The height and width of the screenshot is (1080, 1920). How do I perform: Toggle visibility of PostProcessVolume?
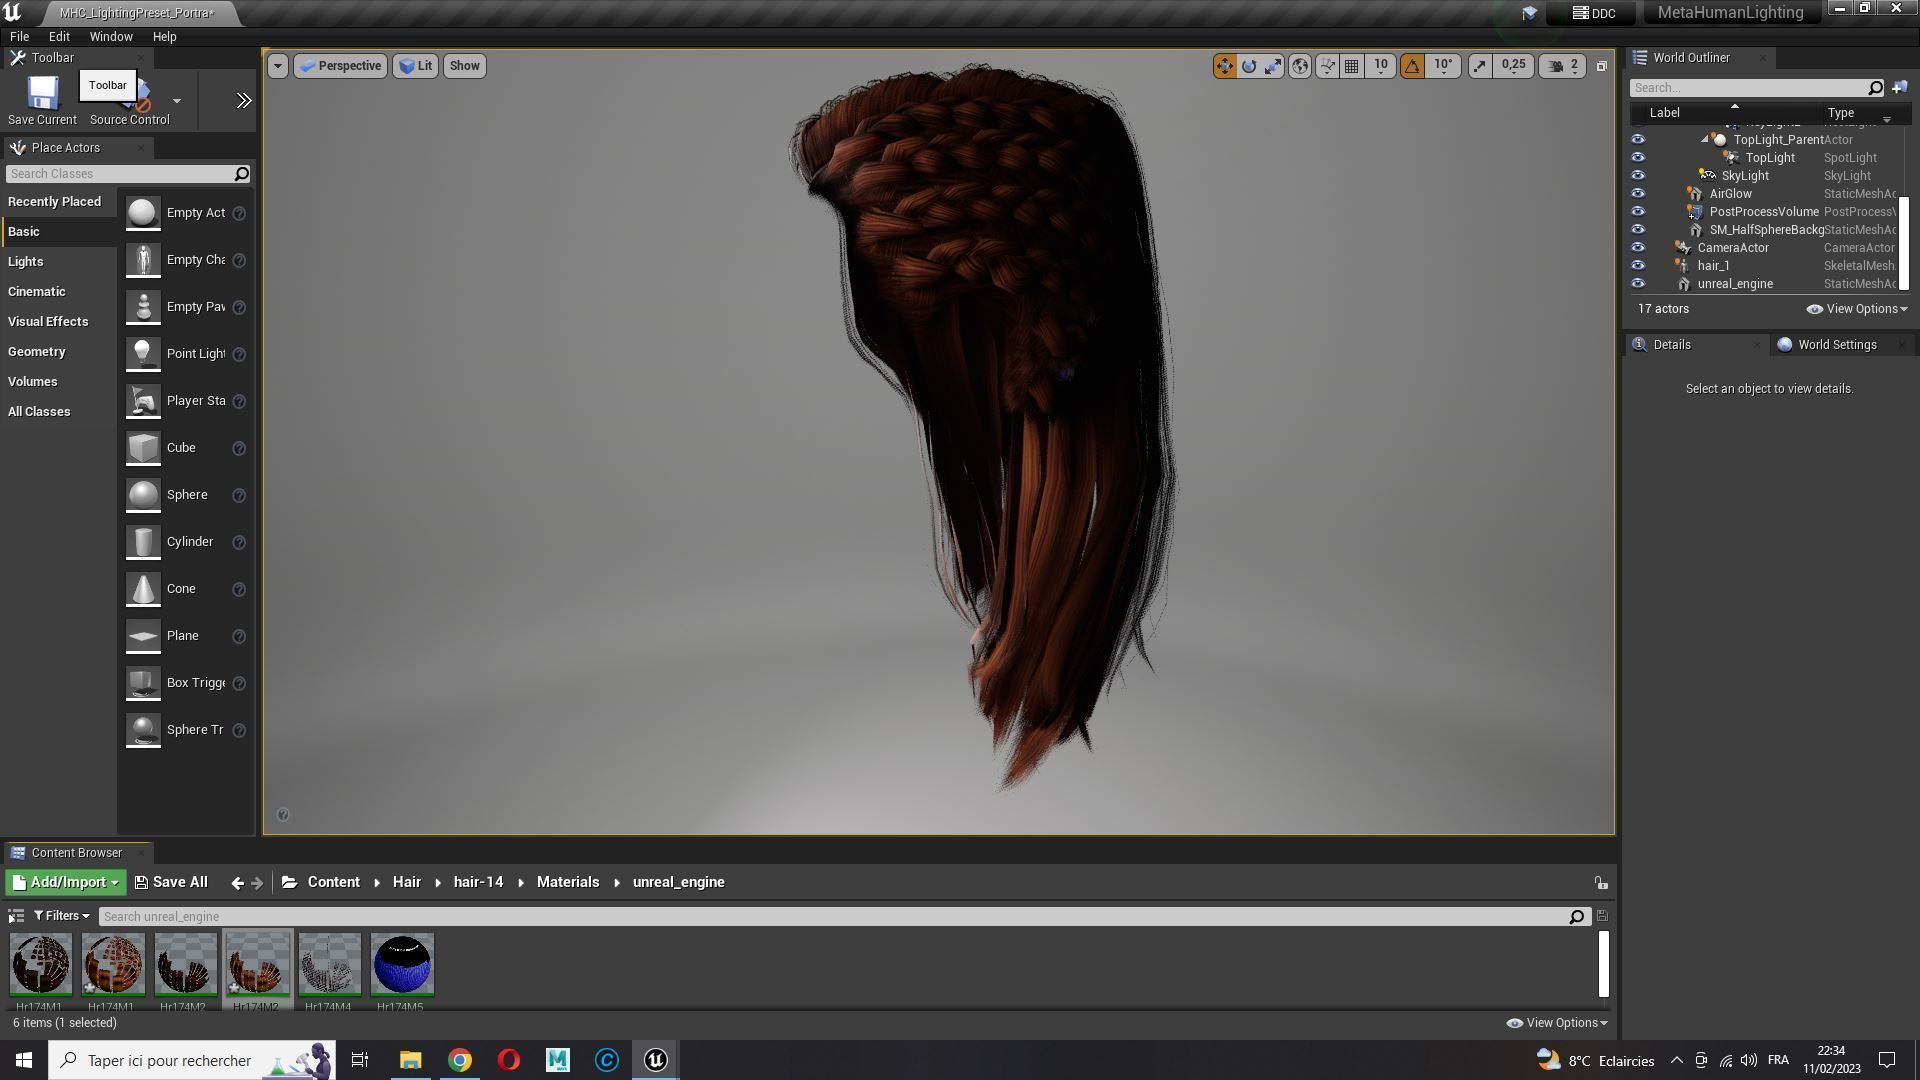(x=1638, y=212)
